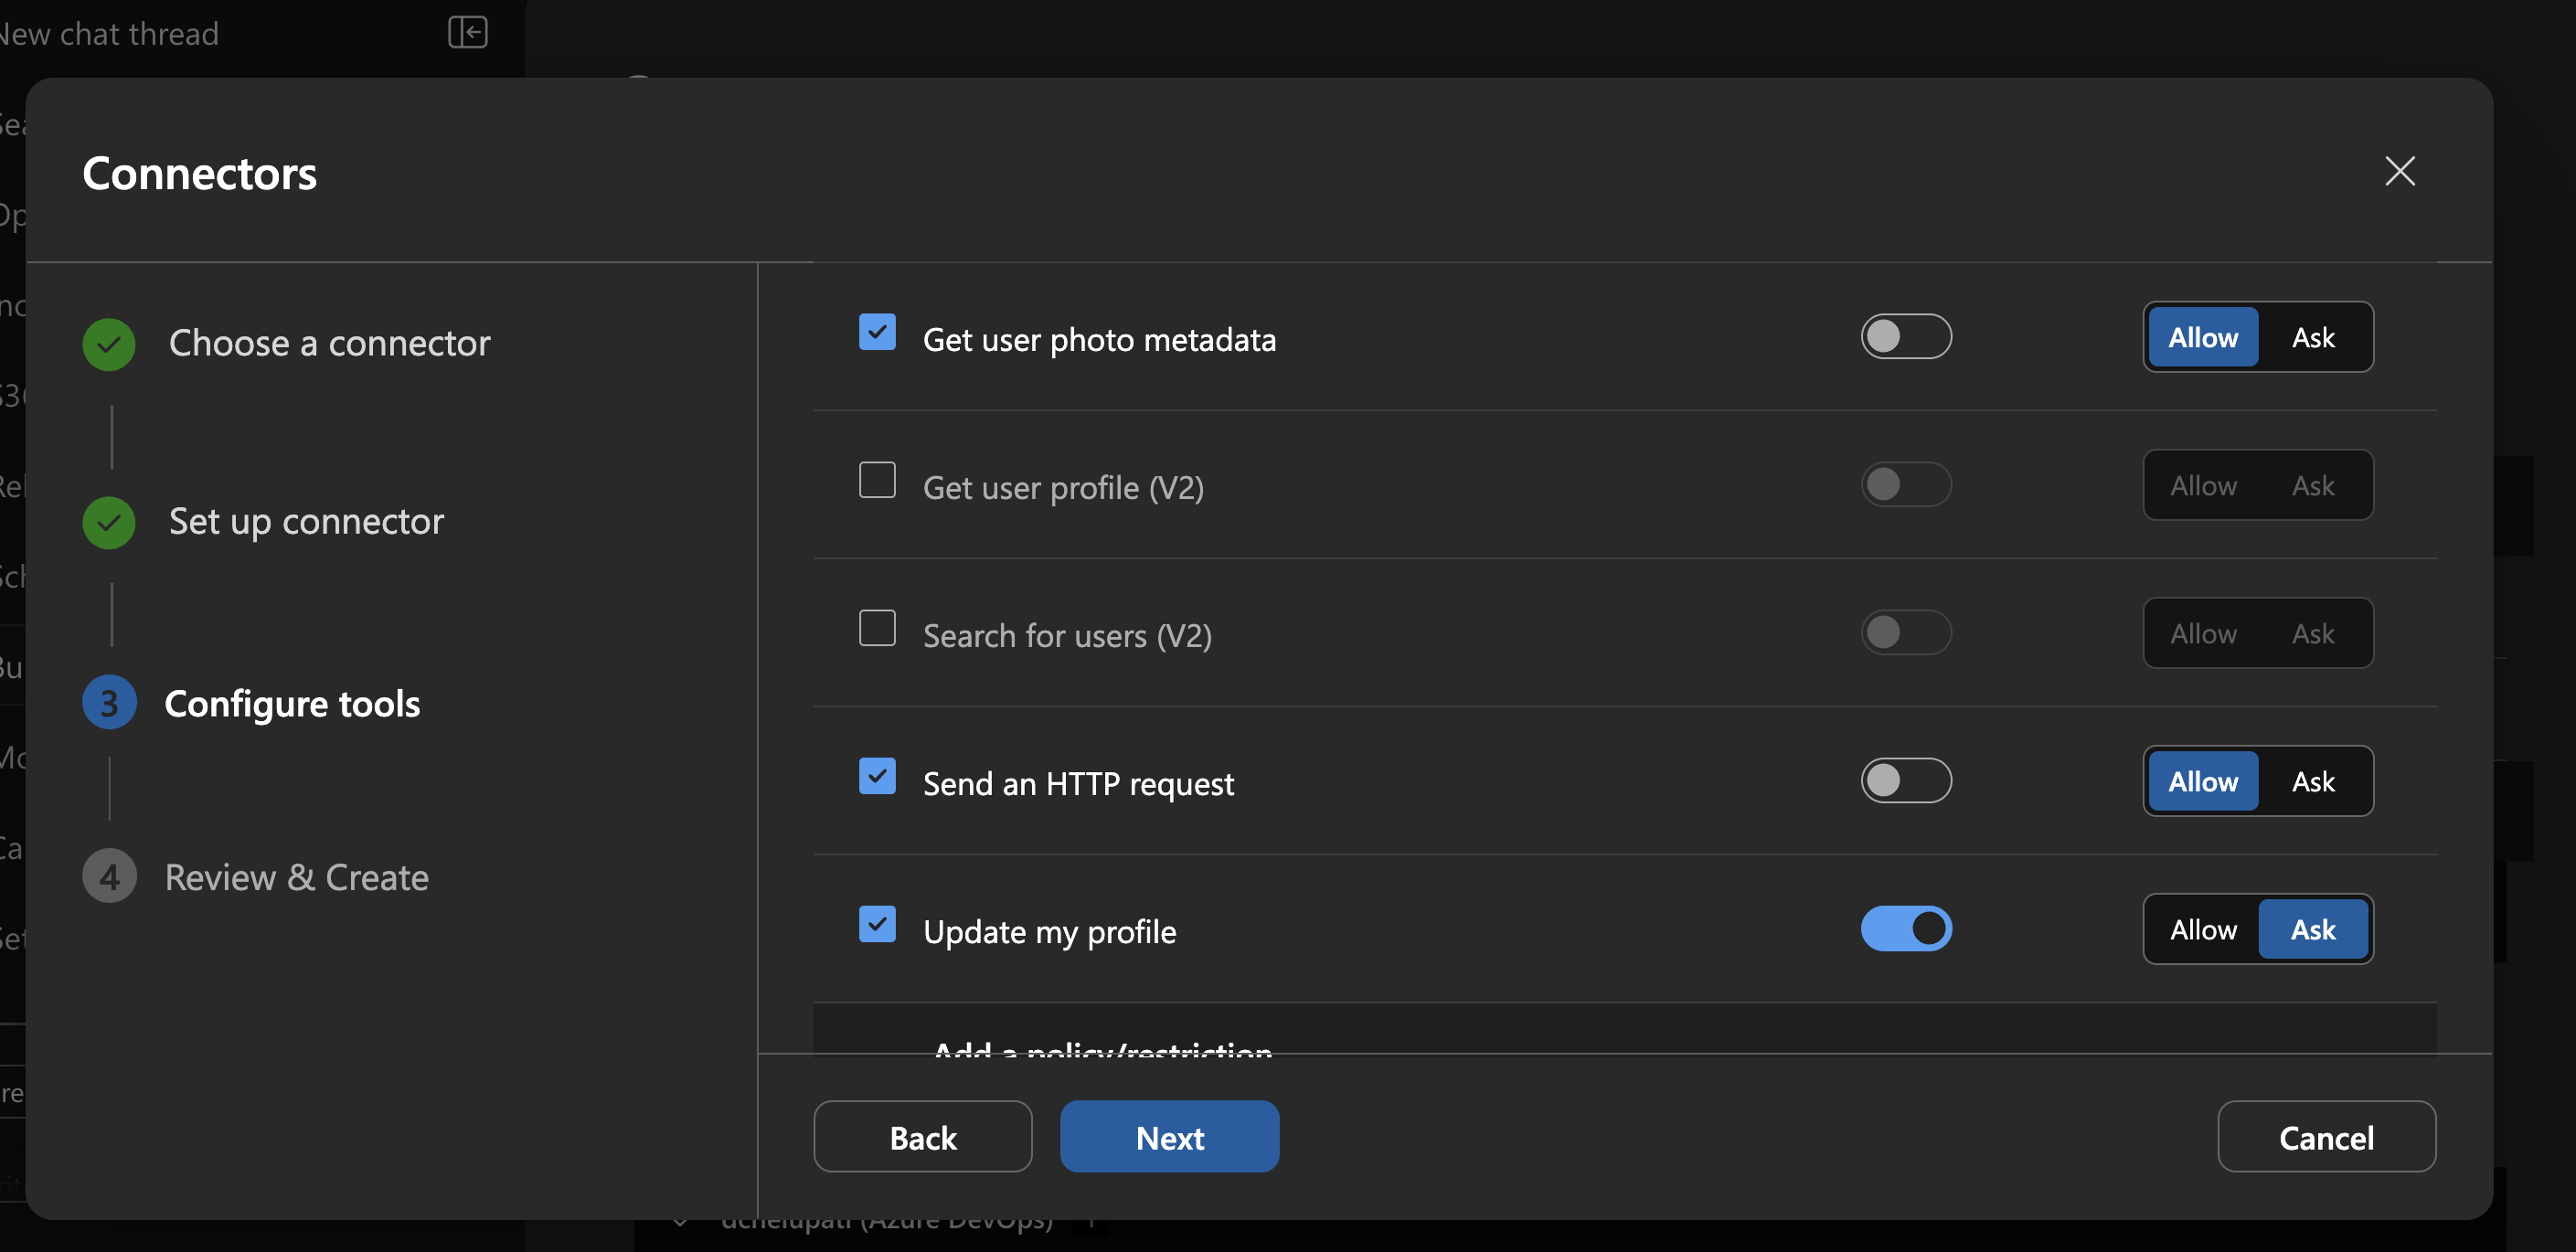Toggle switch for Get user profile (V2)
The image size is (2576, 1252).
[x=1905, y=484]
